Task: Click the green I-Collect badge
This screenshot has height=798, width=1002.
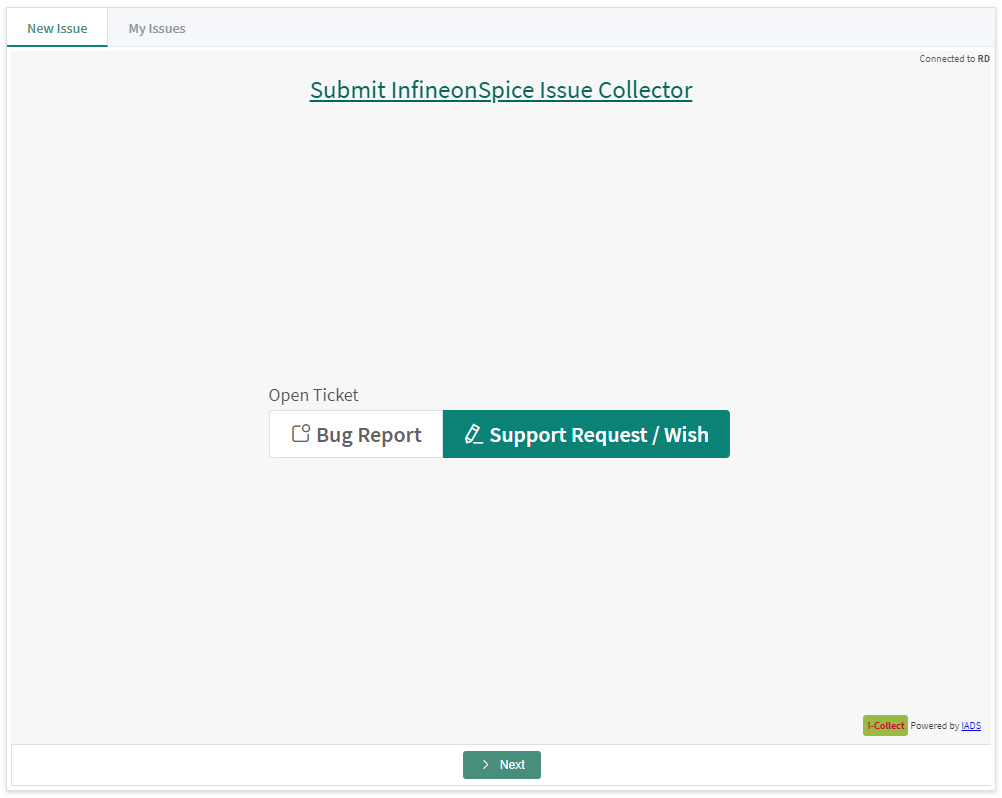Action: coord(885,725)
